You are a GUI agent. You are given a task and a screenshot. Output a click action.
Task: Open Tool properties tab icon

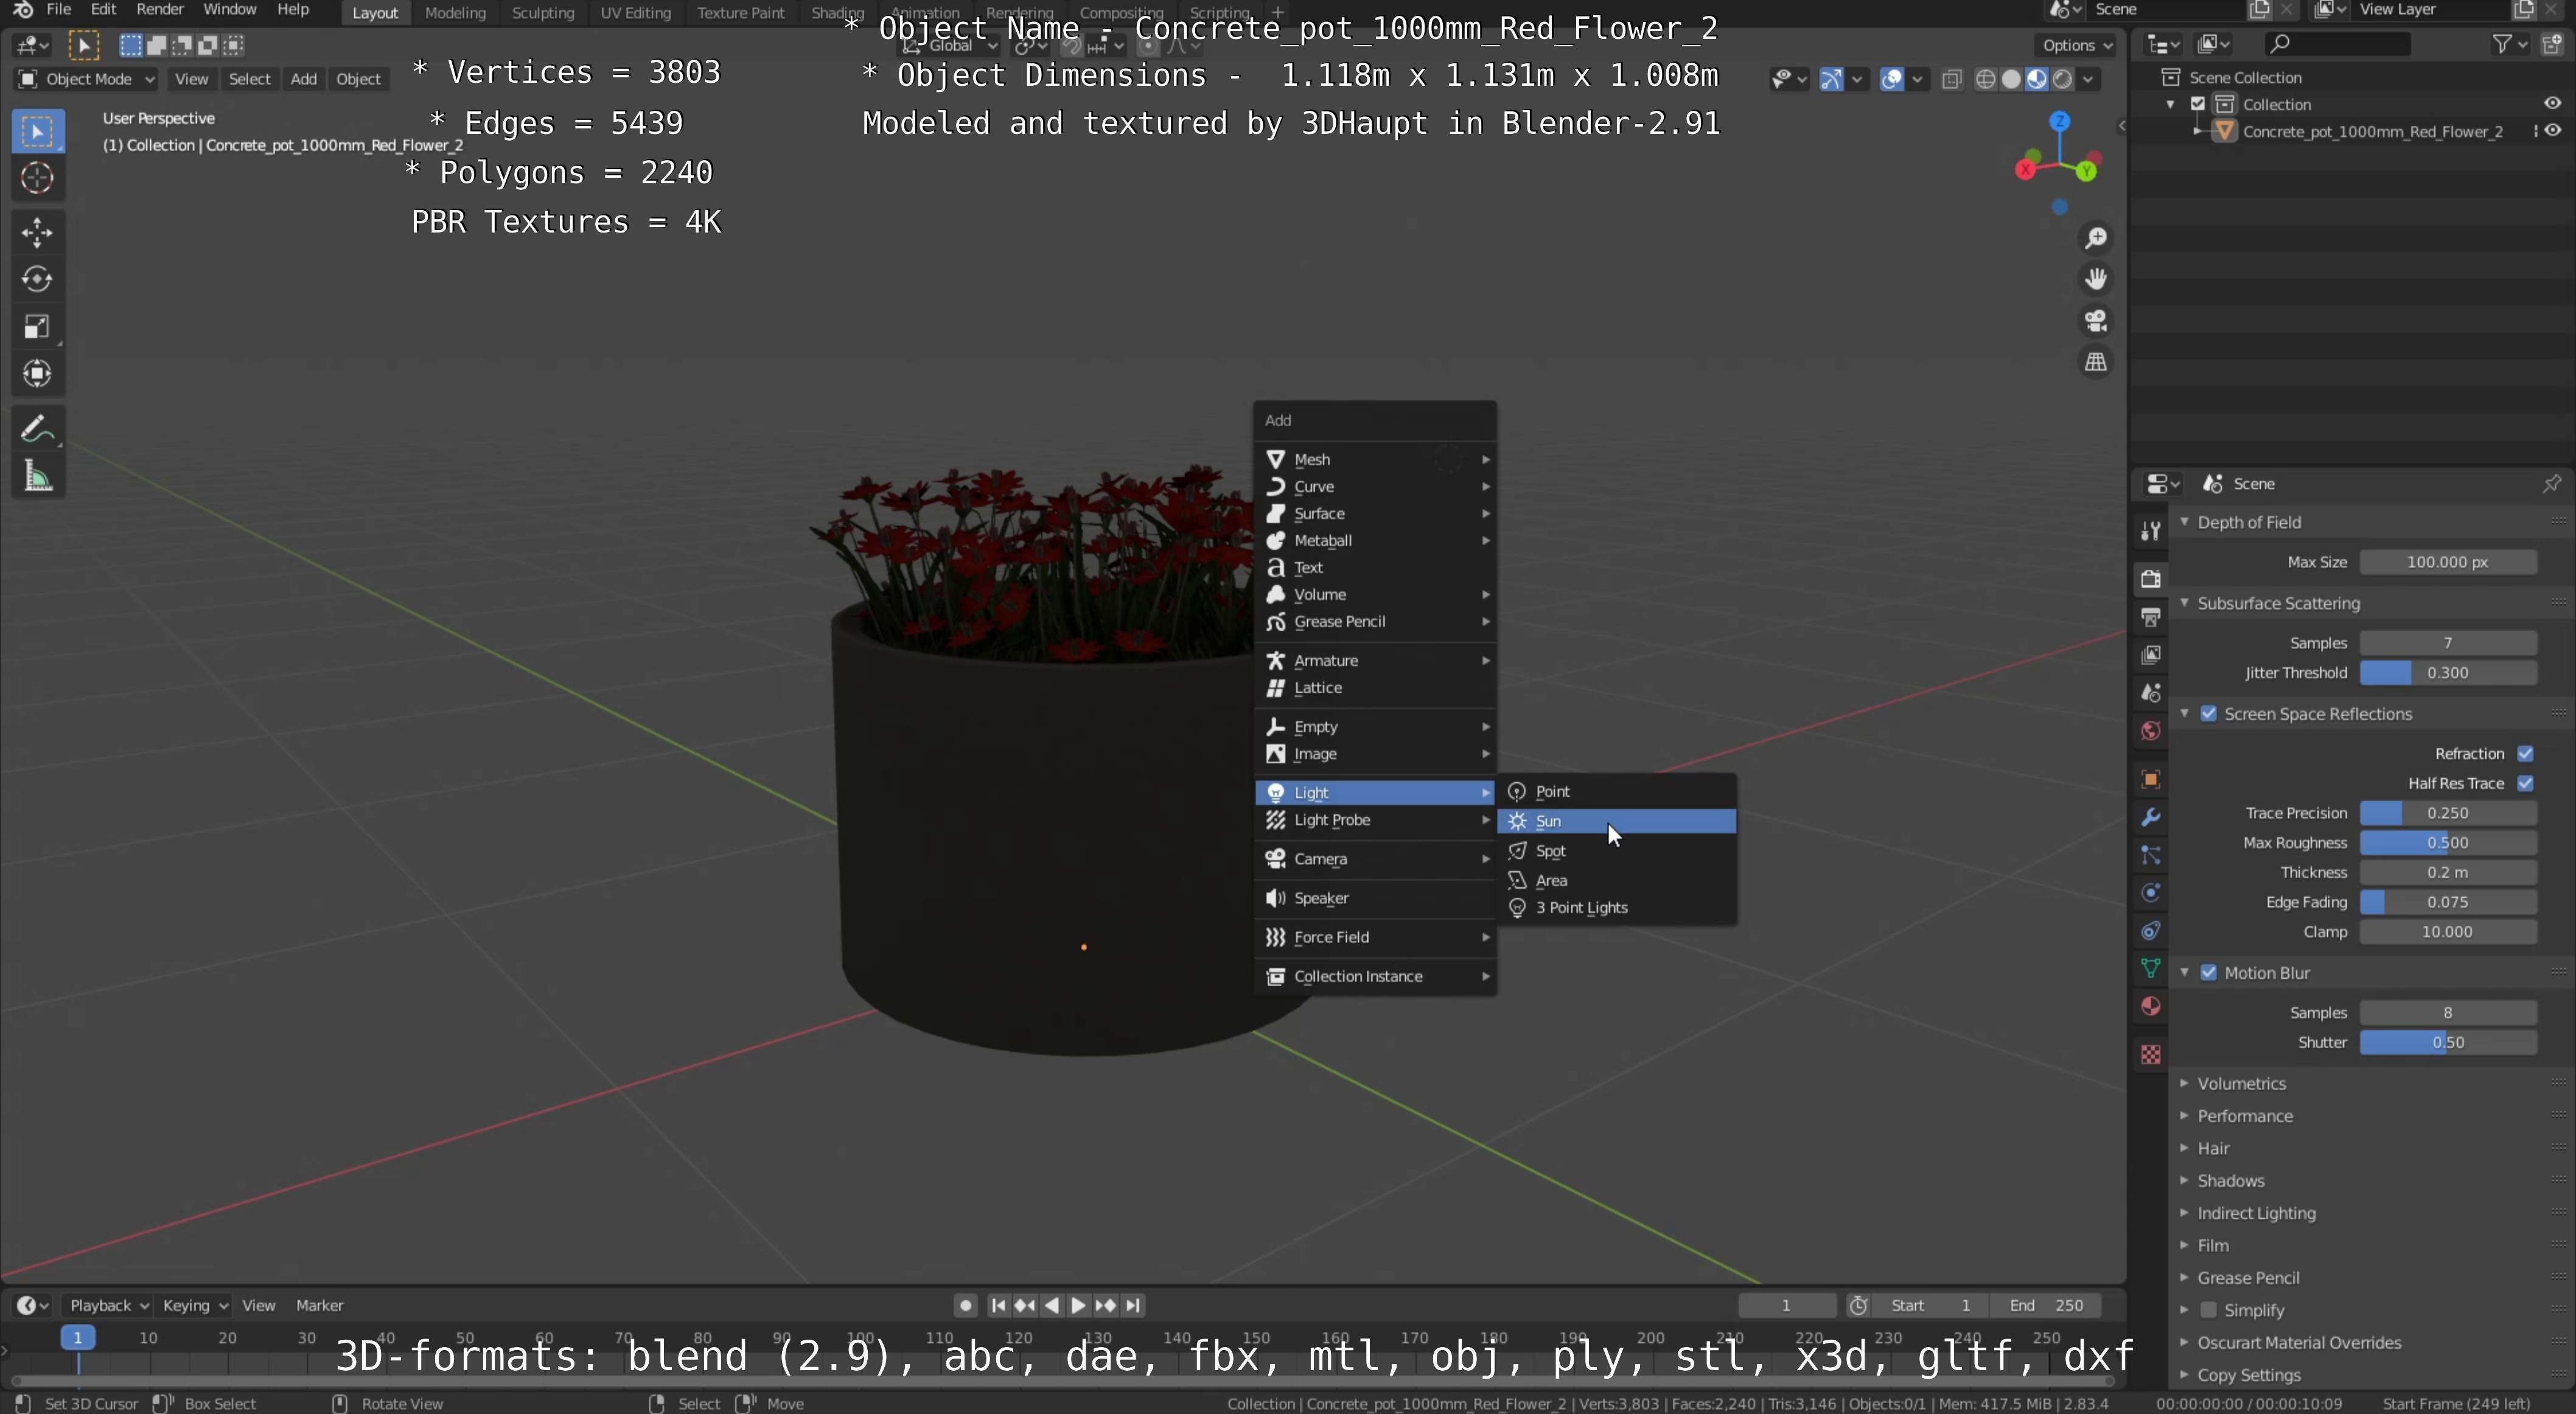[2150, 531]
